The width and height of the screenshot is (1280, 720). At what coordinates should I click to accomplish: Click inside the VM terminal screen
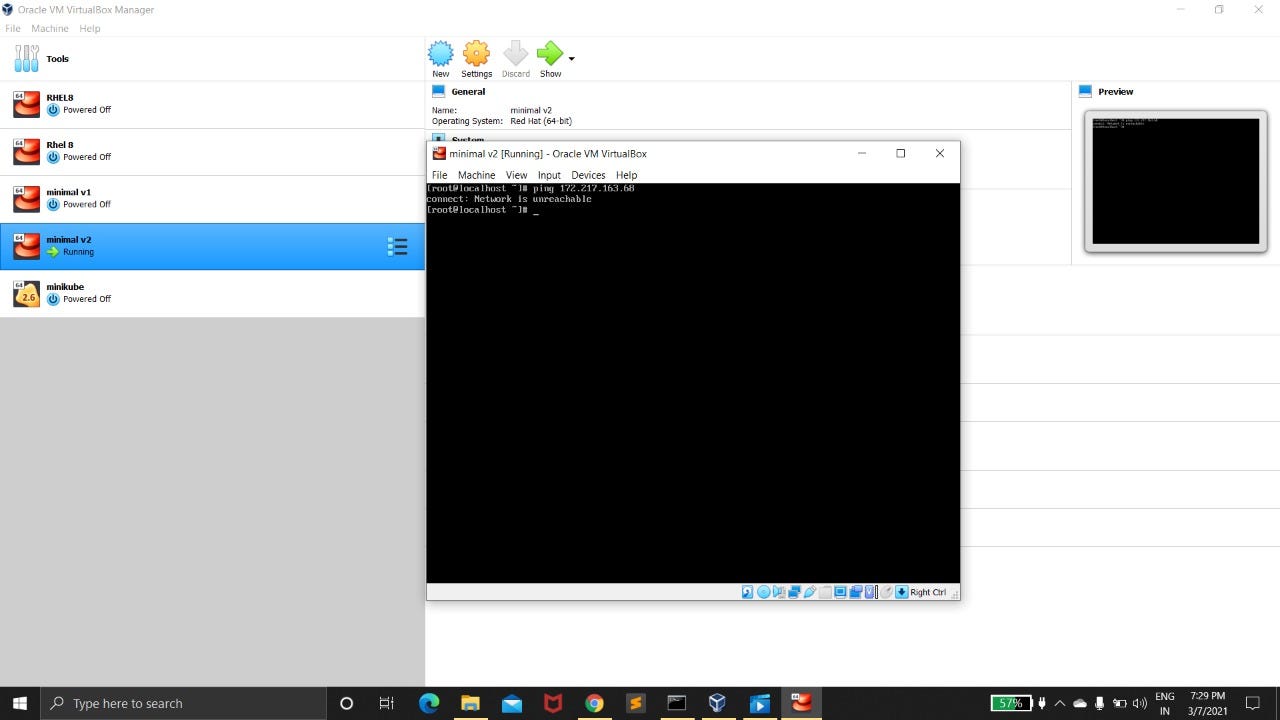[x=693, y=383]
